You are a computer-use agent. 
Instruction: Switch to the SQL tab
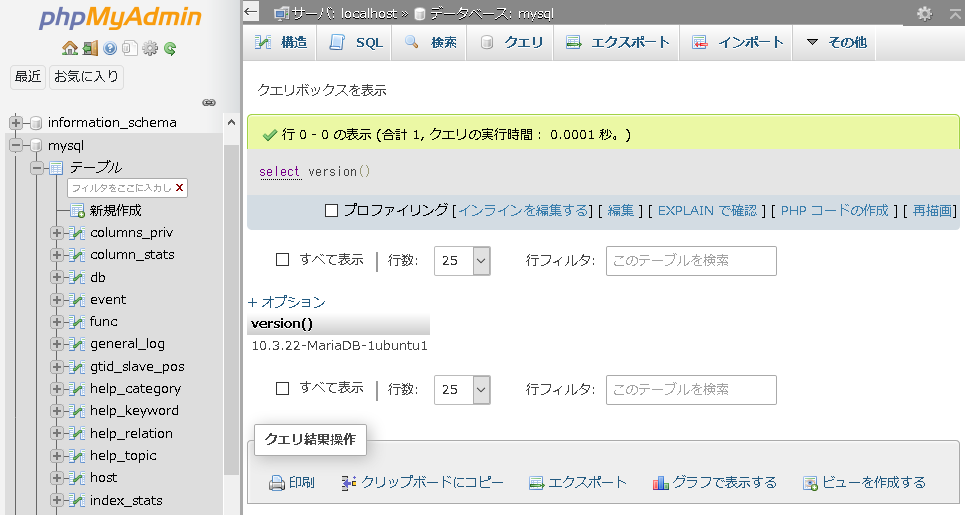pos(355,42)
